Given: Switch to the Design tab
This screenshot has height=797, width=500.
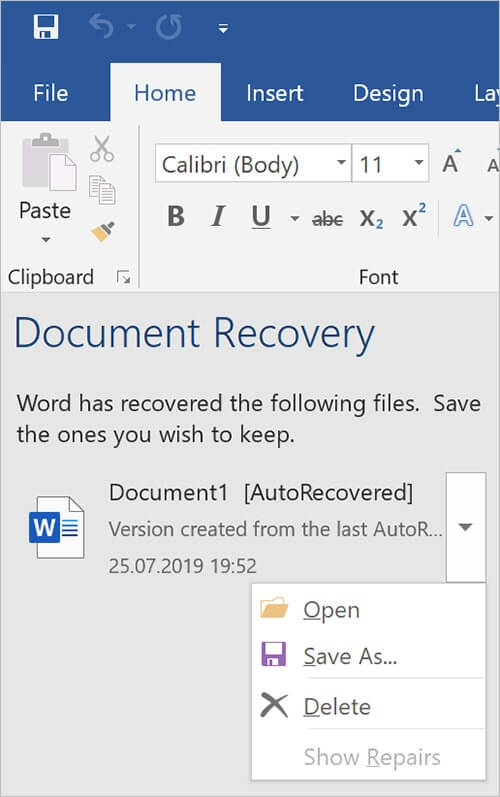Looking at the screenshot, I should click(388, 94).
